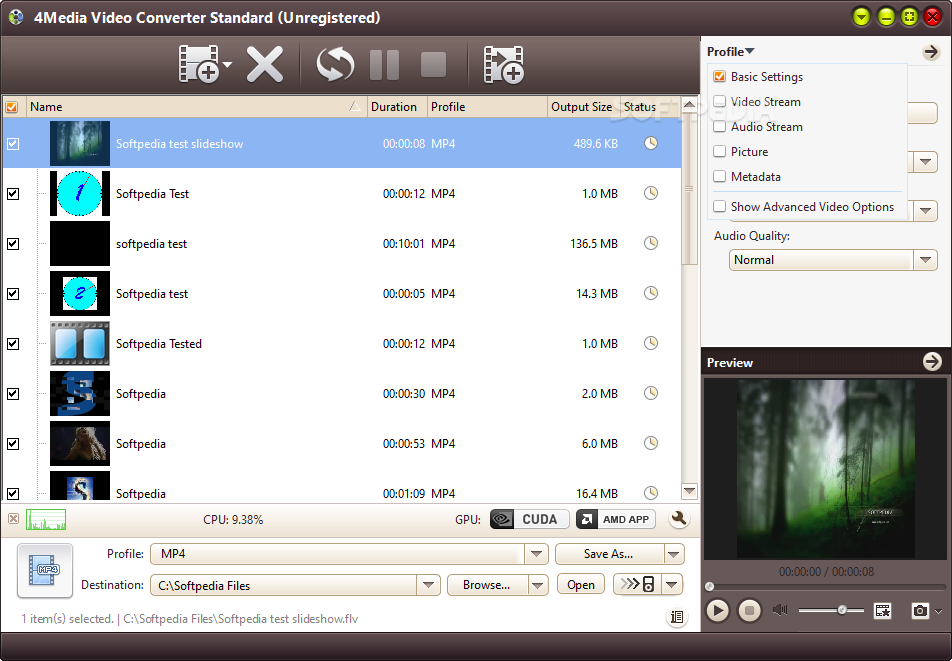
Task: Open the transfer-to-device dropdown arrow
Action: [x=672, y=585]
